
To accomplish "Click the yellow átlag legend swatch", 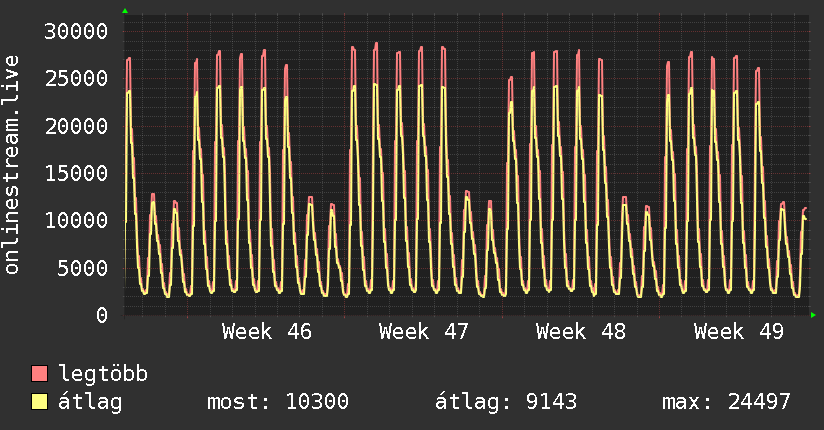I will [39, 402].
